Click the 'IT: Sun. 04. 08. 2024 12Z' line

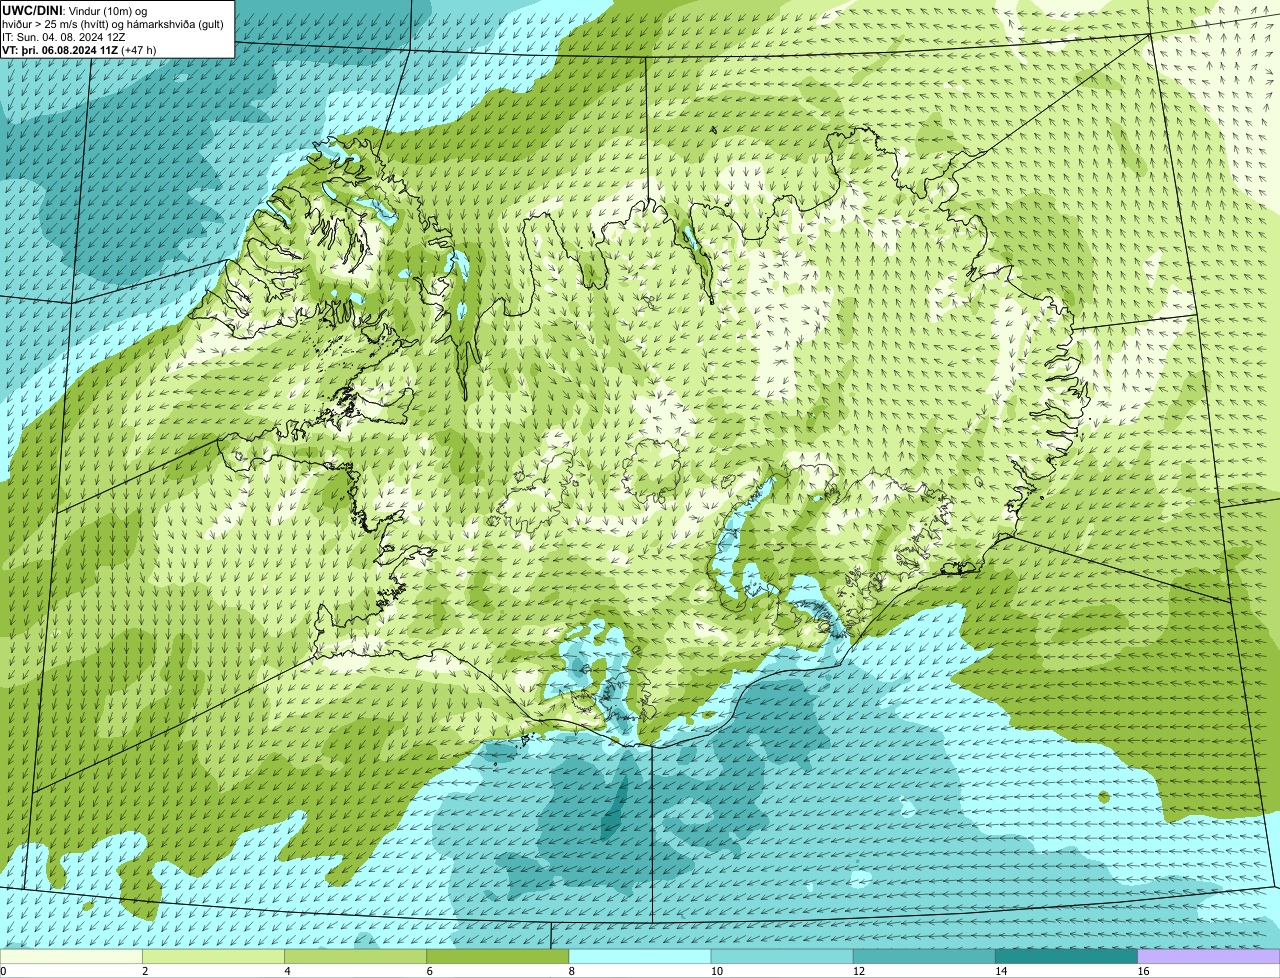click(63, 37)
